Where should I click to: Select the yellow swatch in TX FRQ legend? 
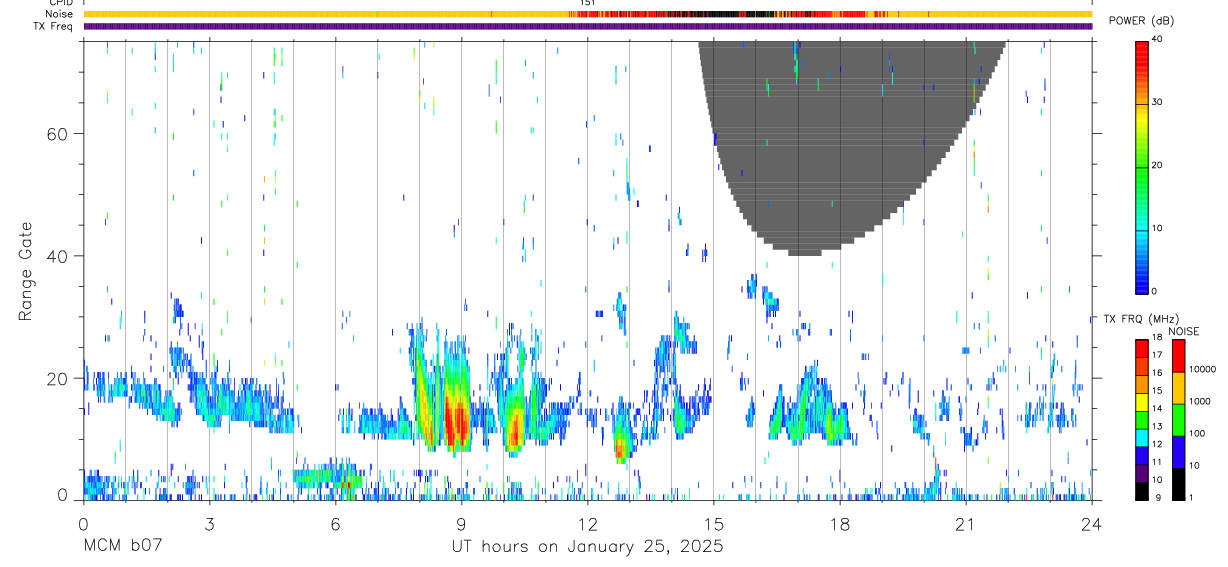(x=1142, y=402)
